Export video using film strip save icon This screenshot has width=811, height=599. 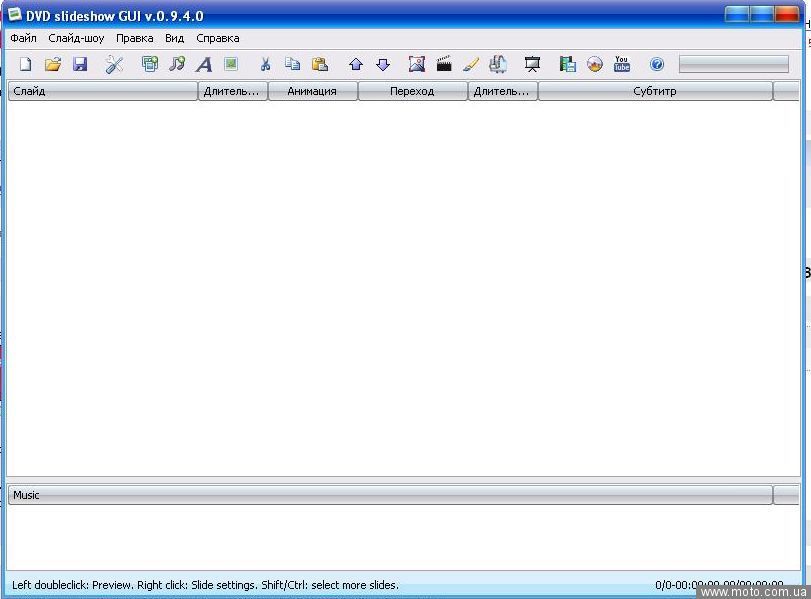tap(567, 64)
